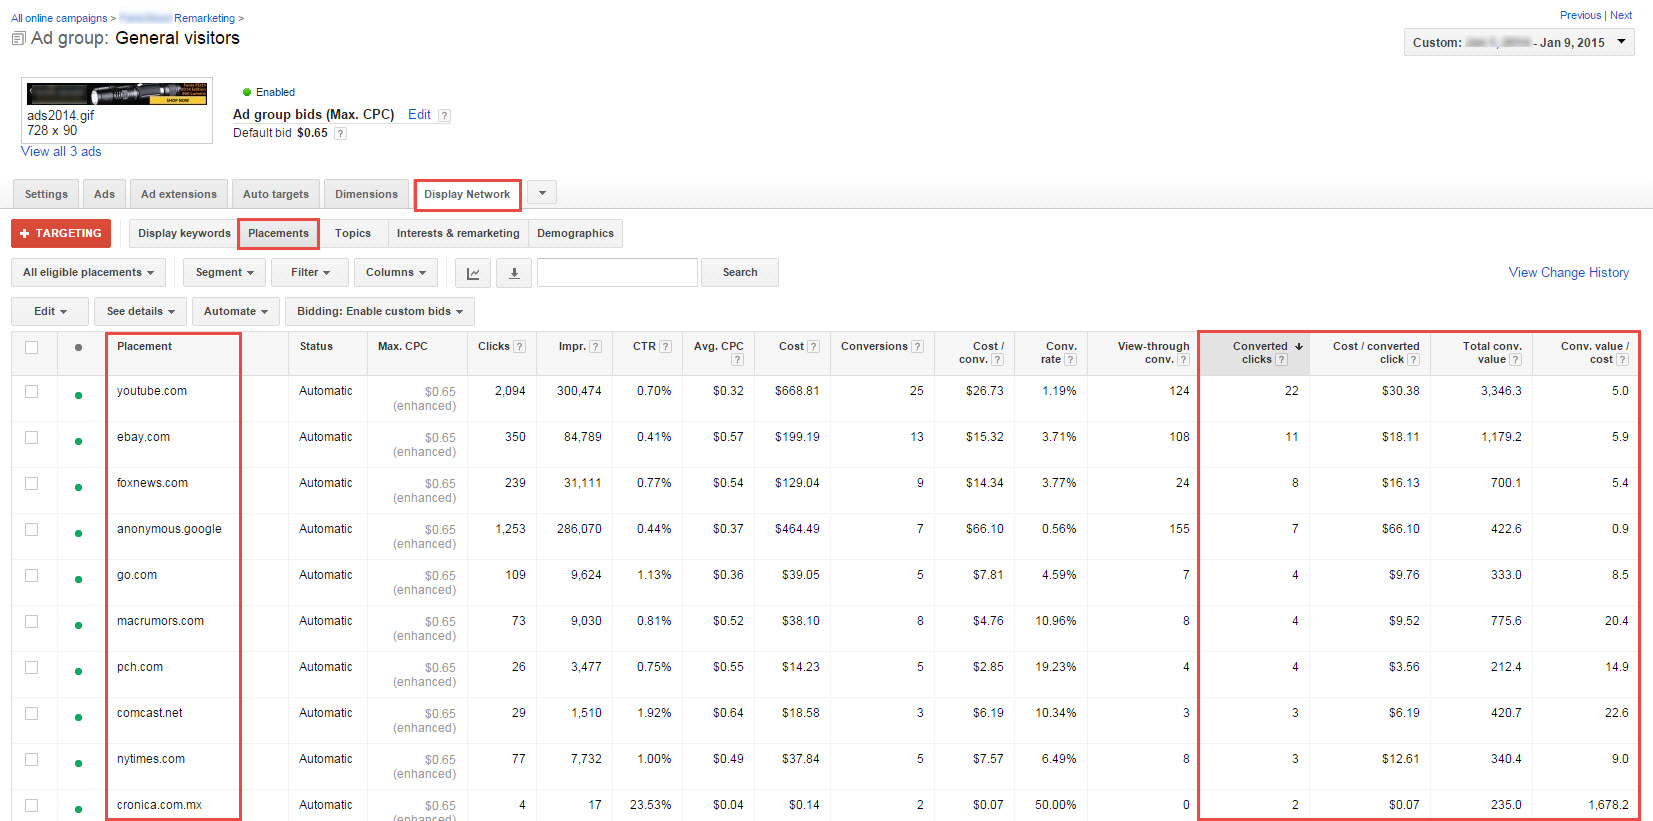This screenshot has height=821, width=1653.
Task: Check the comcast.net row checkbox
Action: tap(32, 713)
